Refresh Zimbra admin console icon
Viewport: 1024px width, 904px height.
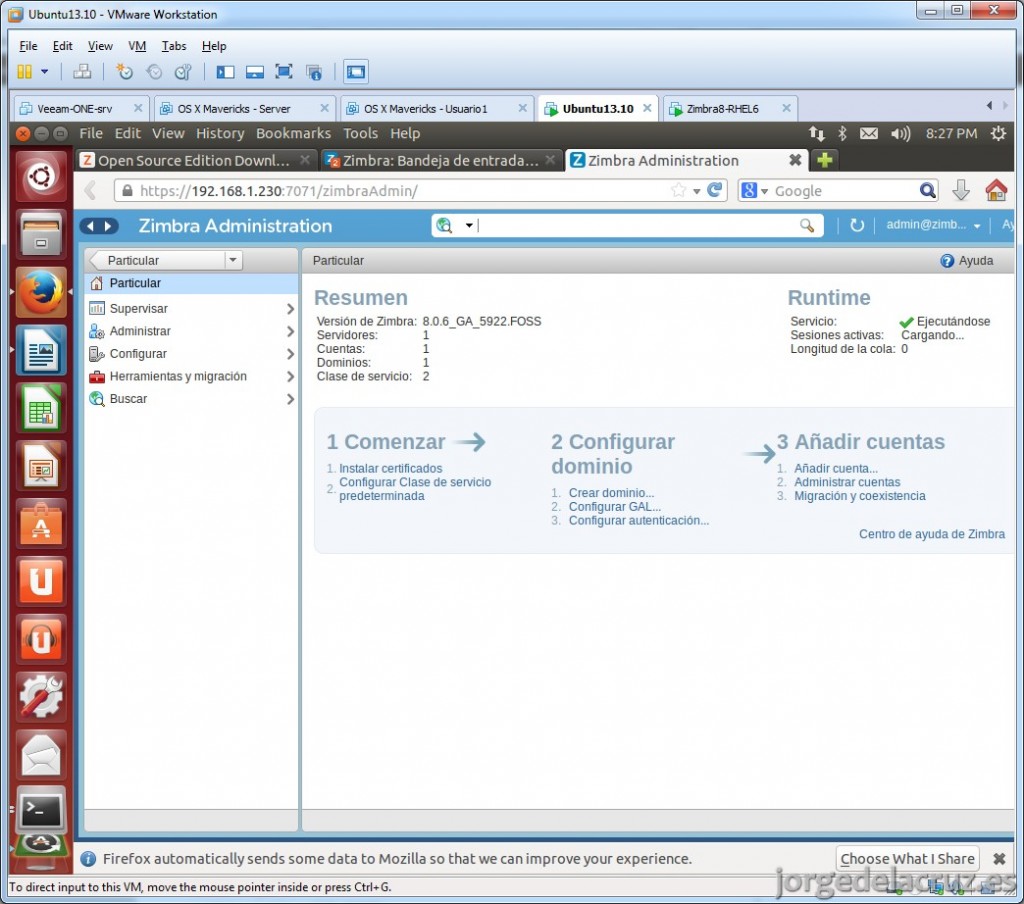coord(857,225)
